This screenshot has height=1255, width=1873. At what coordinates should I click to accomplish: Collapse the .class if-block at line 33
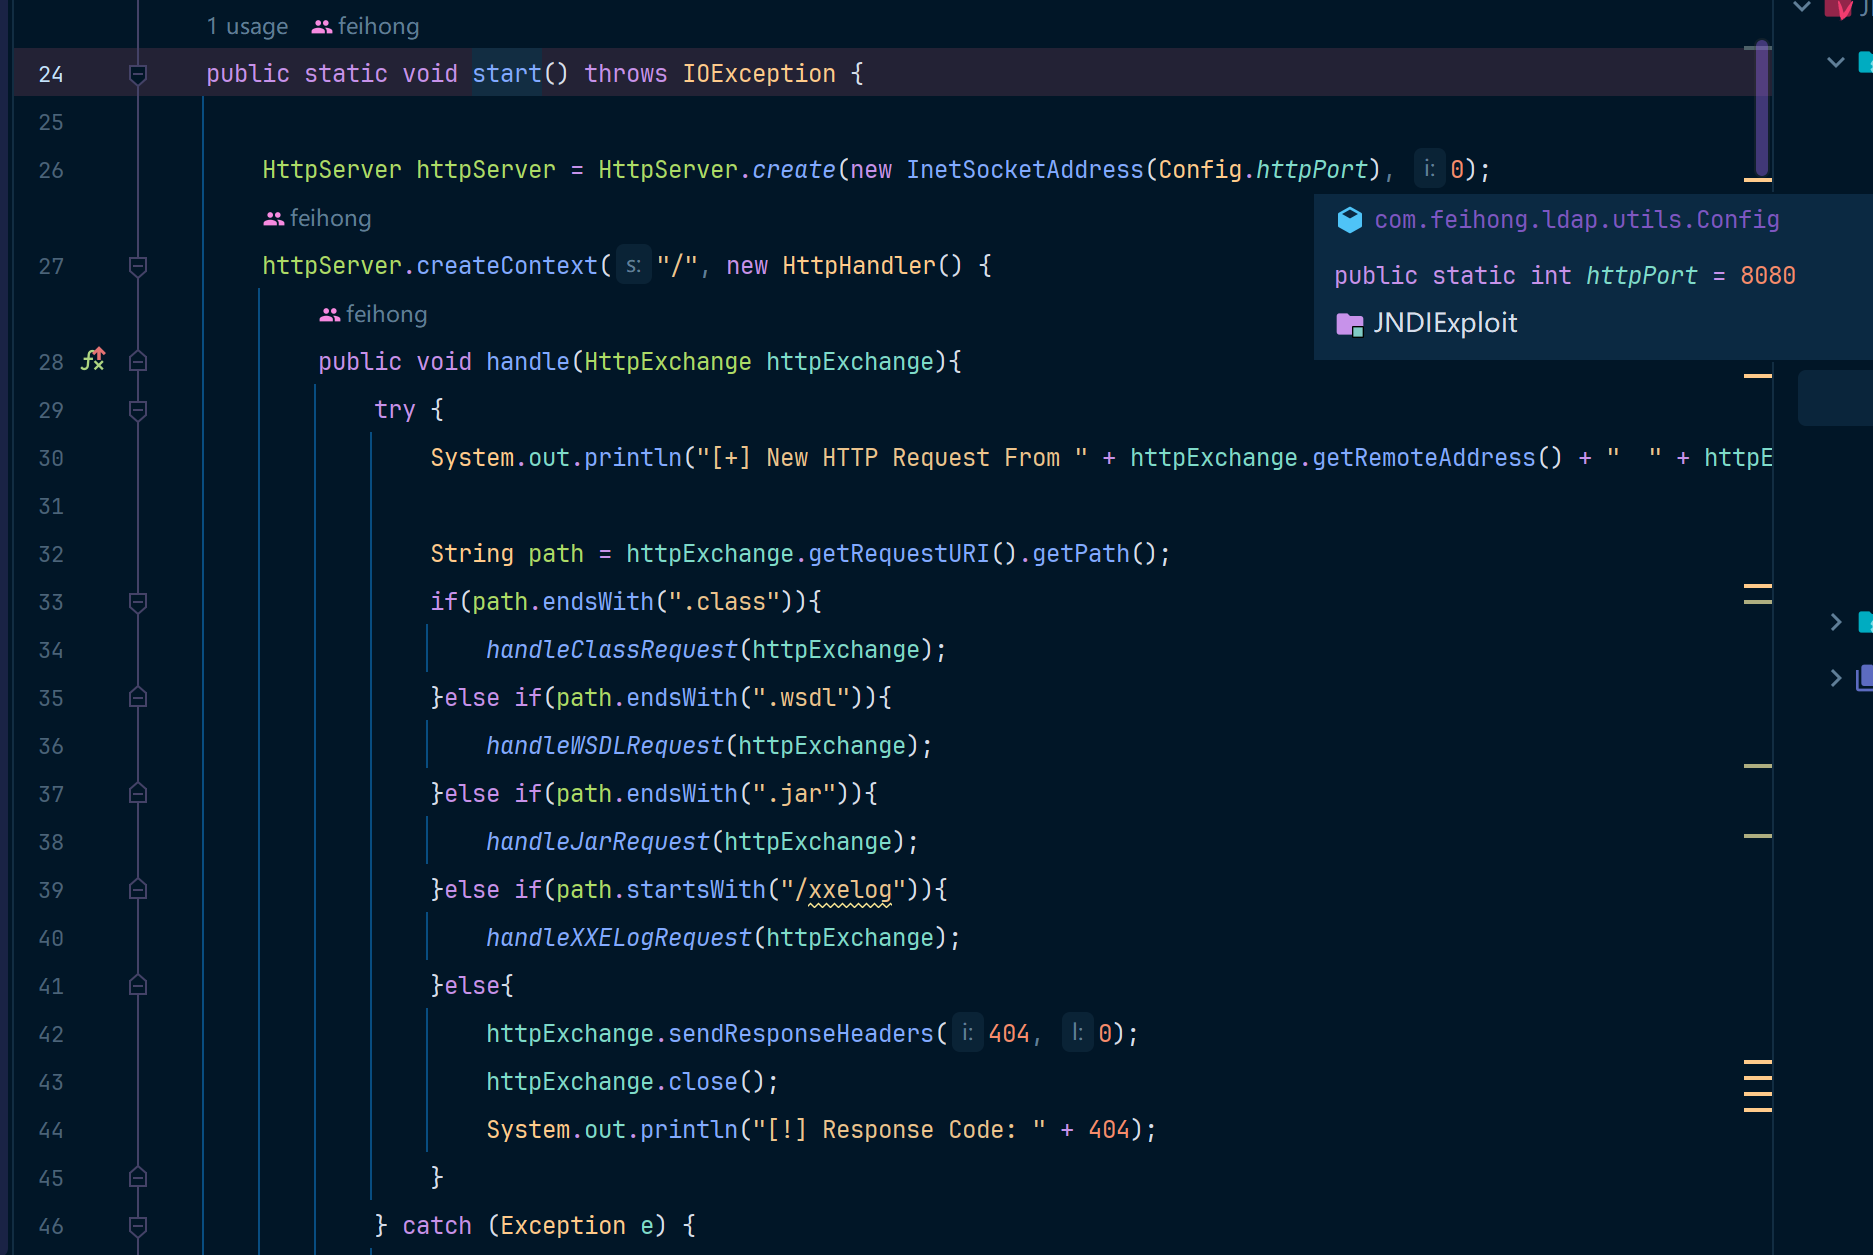(138, 602)
